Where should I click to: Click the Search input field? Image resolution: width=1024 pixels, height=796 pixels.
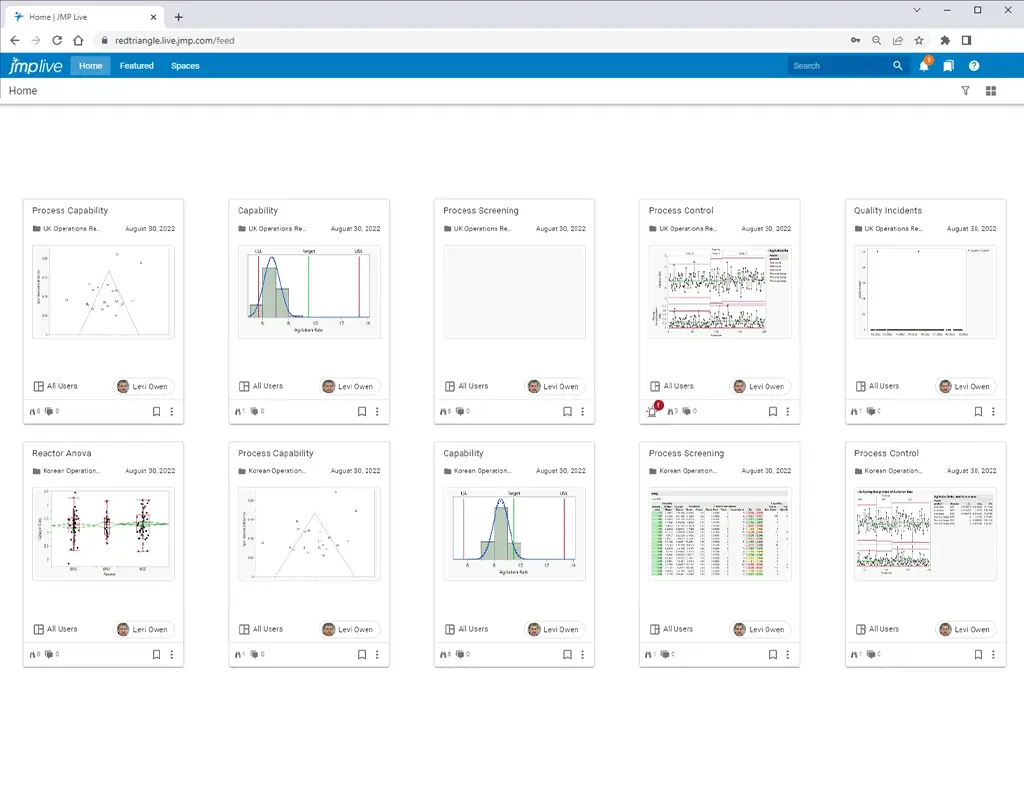click(x=837, y=66)
